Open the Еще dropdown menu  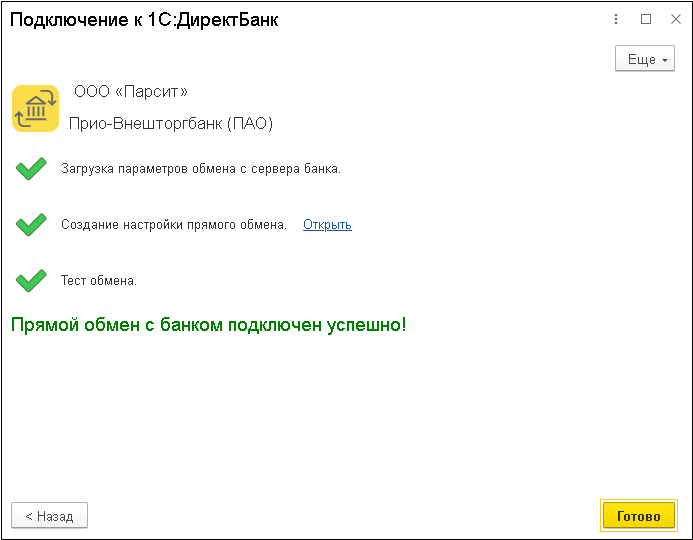pyautogui.click(x=645, y=58)
